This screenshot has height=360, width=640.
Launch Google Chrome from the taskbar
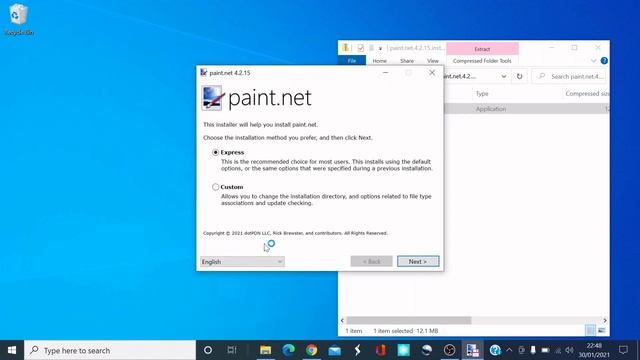[311, 350]
